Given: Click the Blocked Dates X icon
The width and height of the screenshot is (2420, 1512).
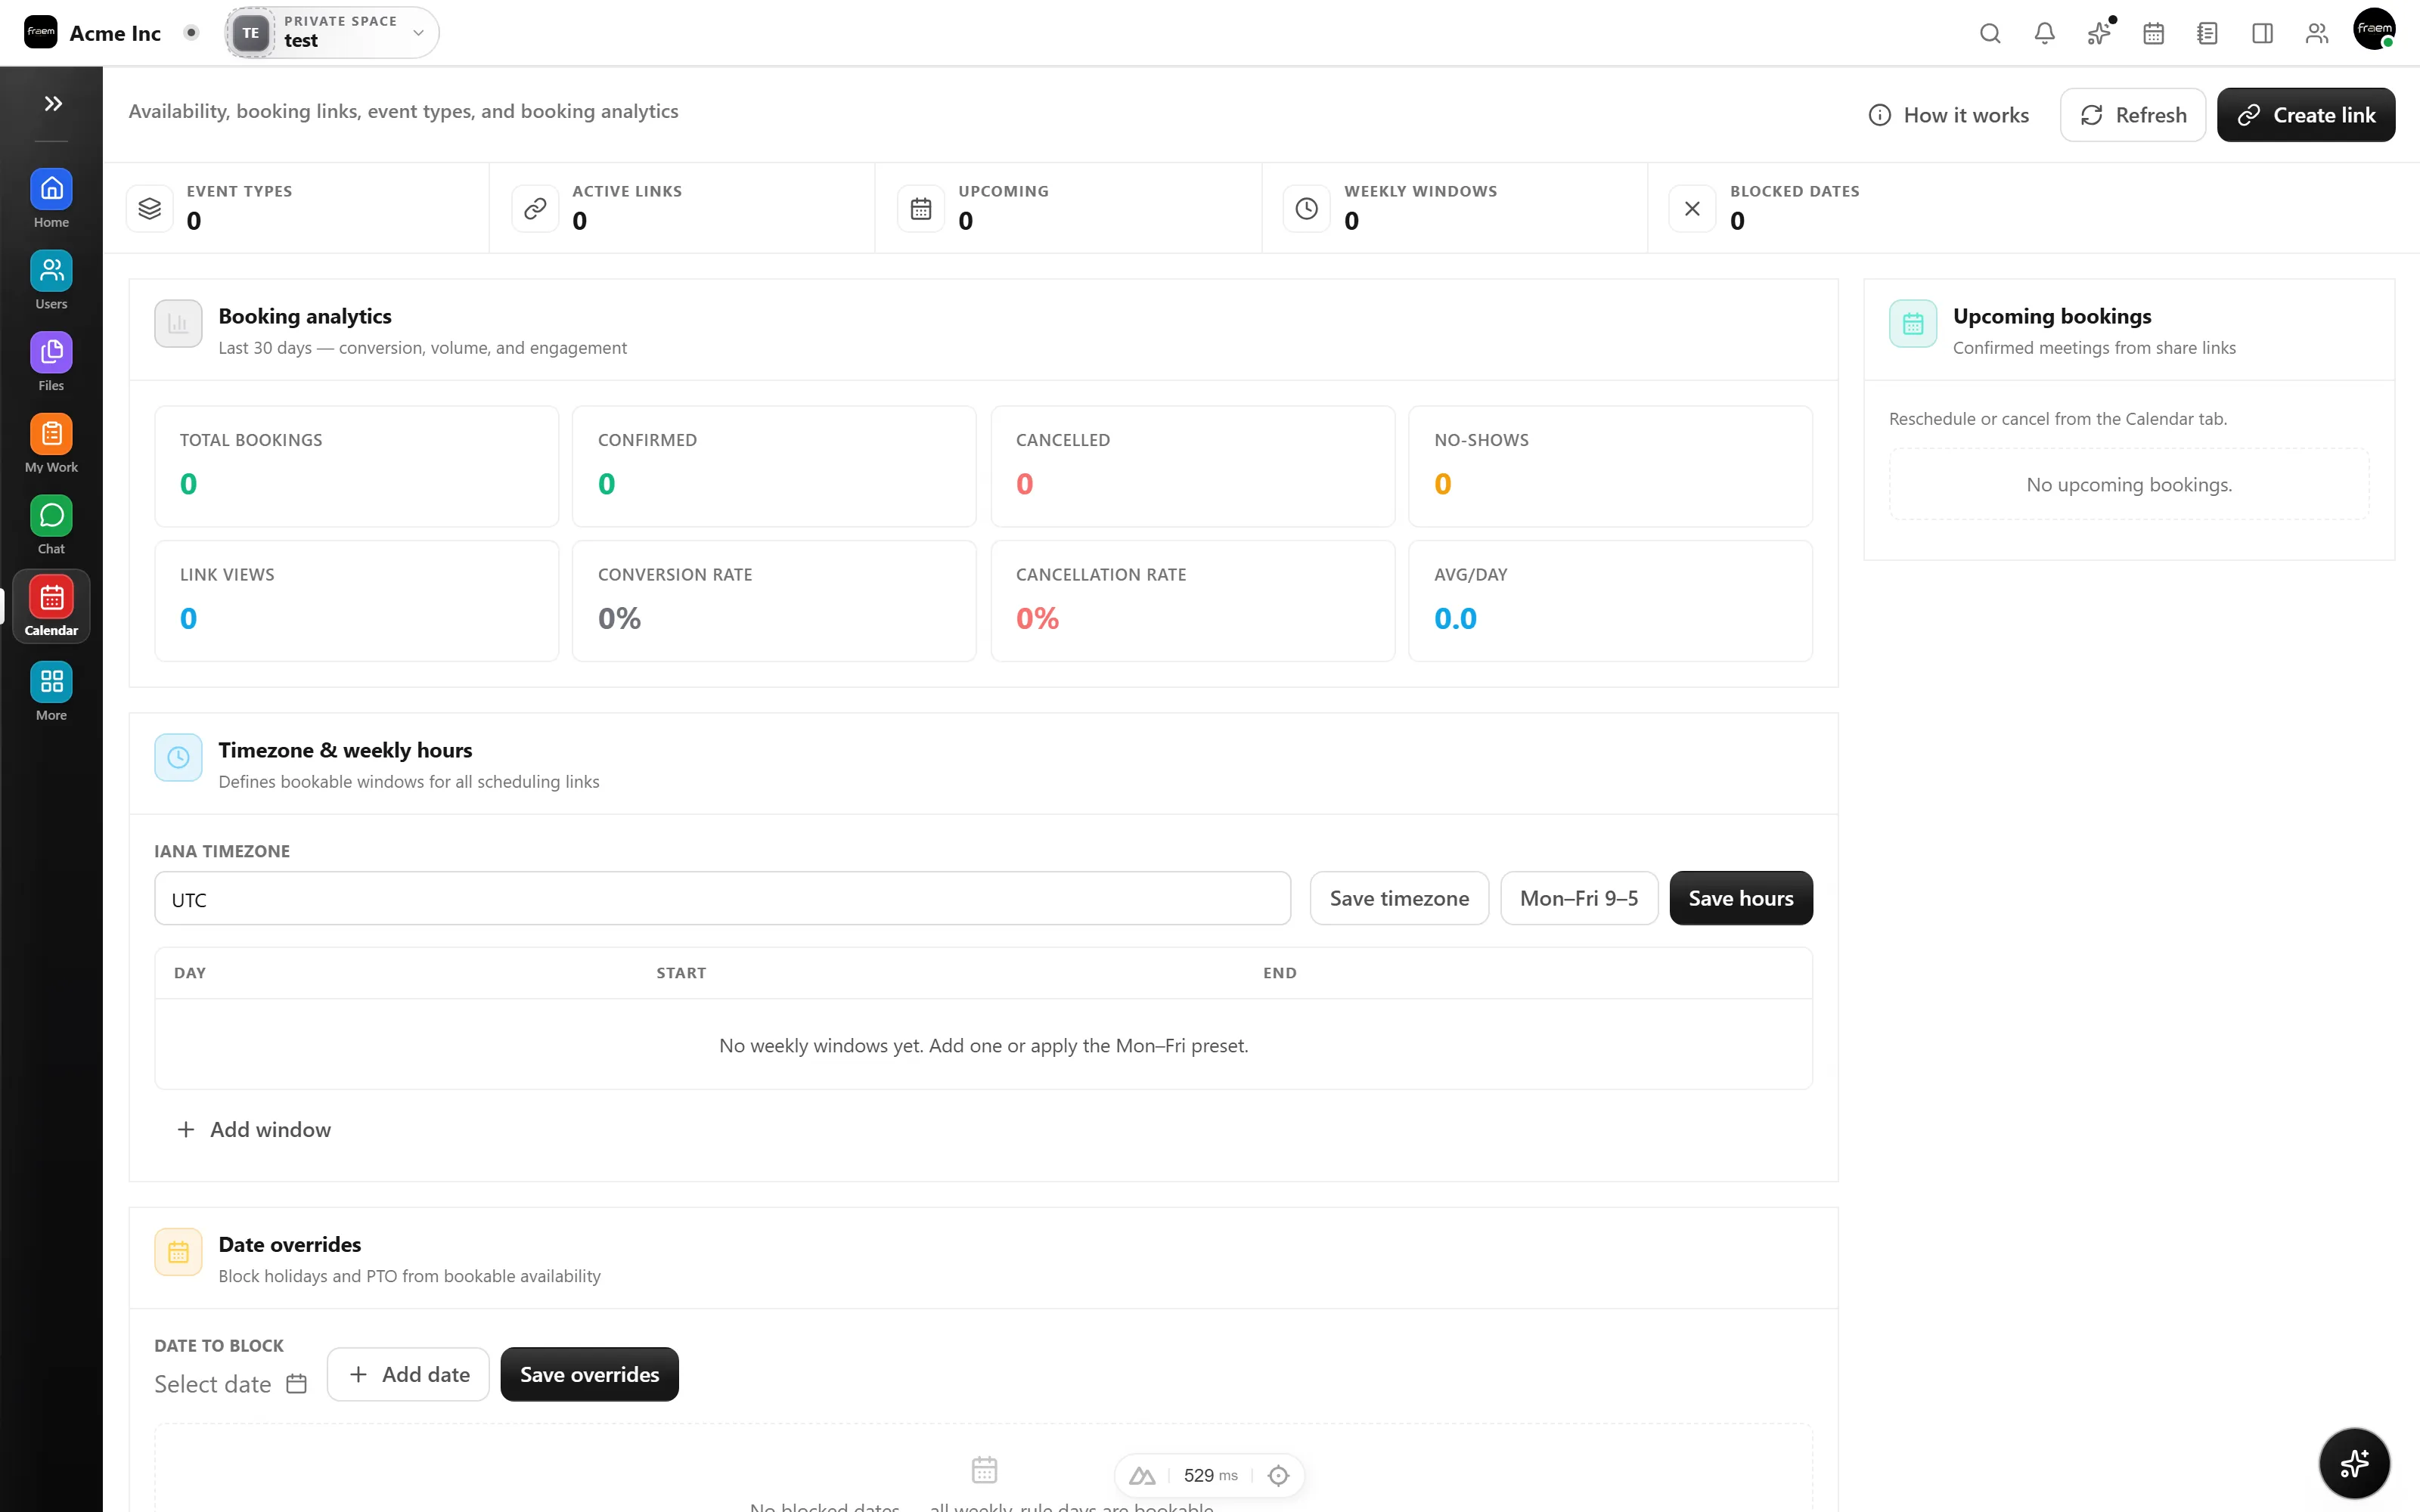Looking at the screenshot, I should tap(1692, 208).
